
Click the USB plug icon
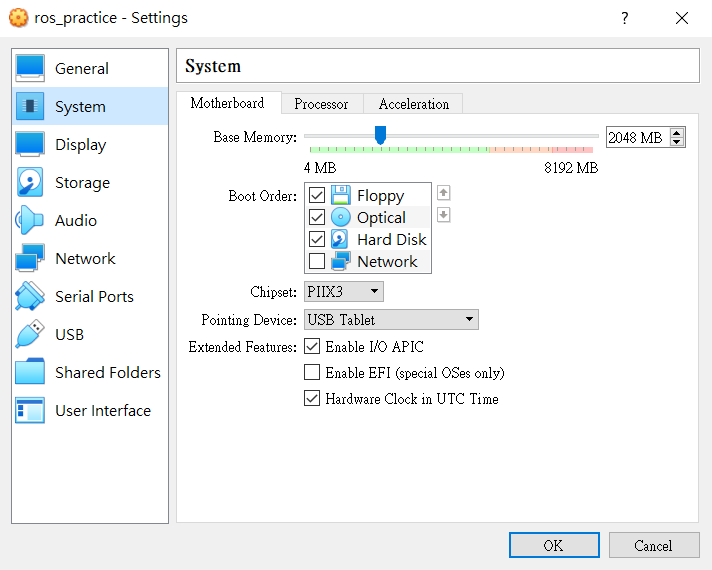coord(30,334)
